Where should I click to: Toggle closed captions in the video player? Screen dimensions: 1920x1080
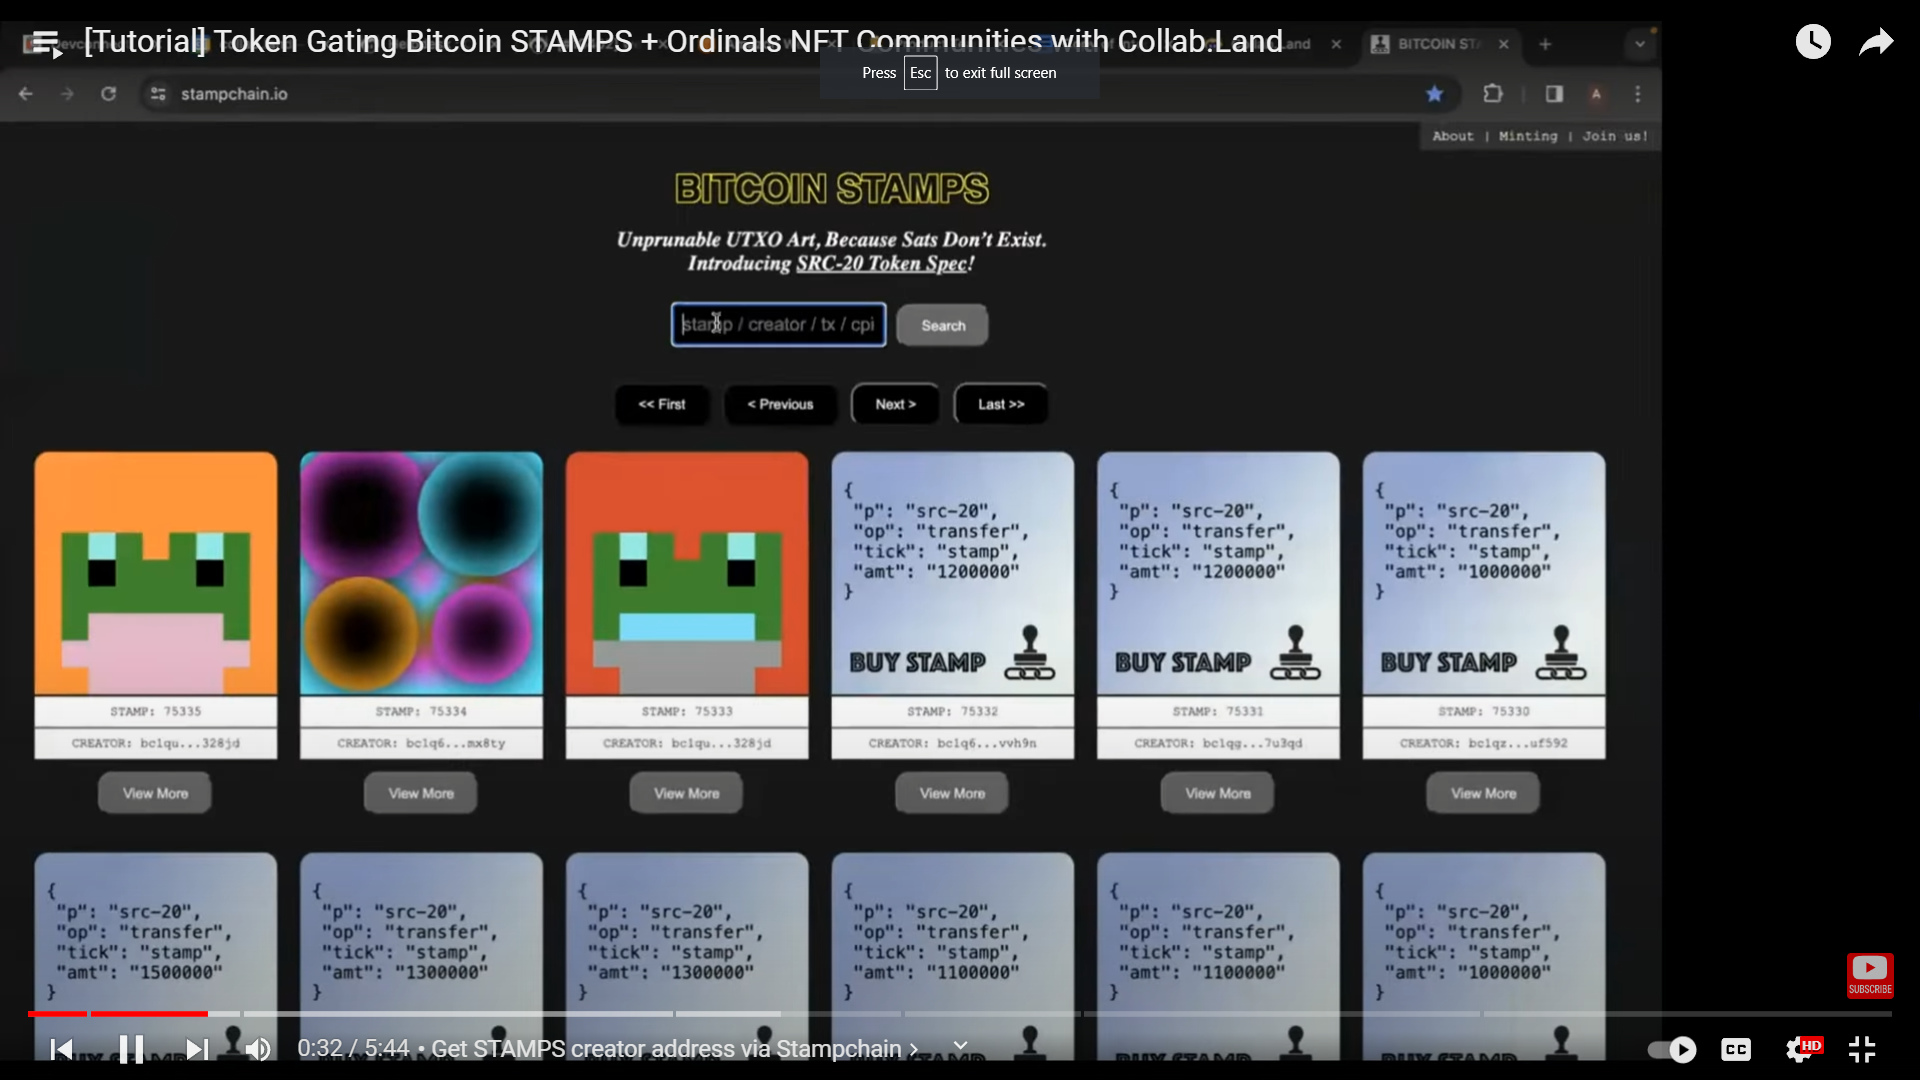(x=1736, y=1049)
